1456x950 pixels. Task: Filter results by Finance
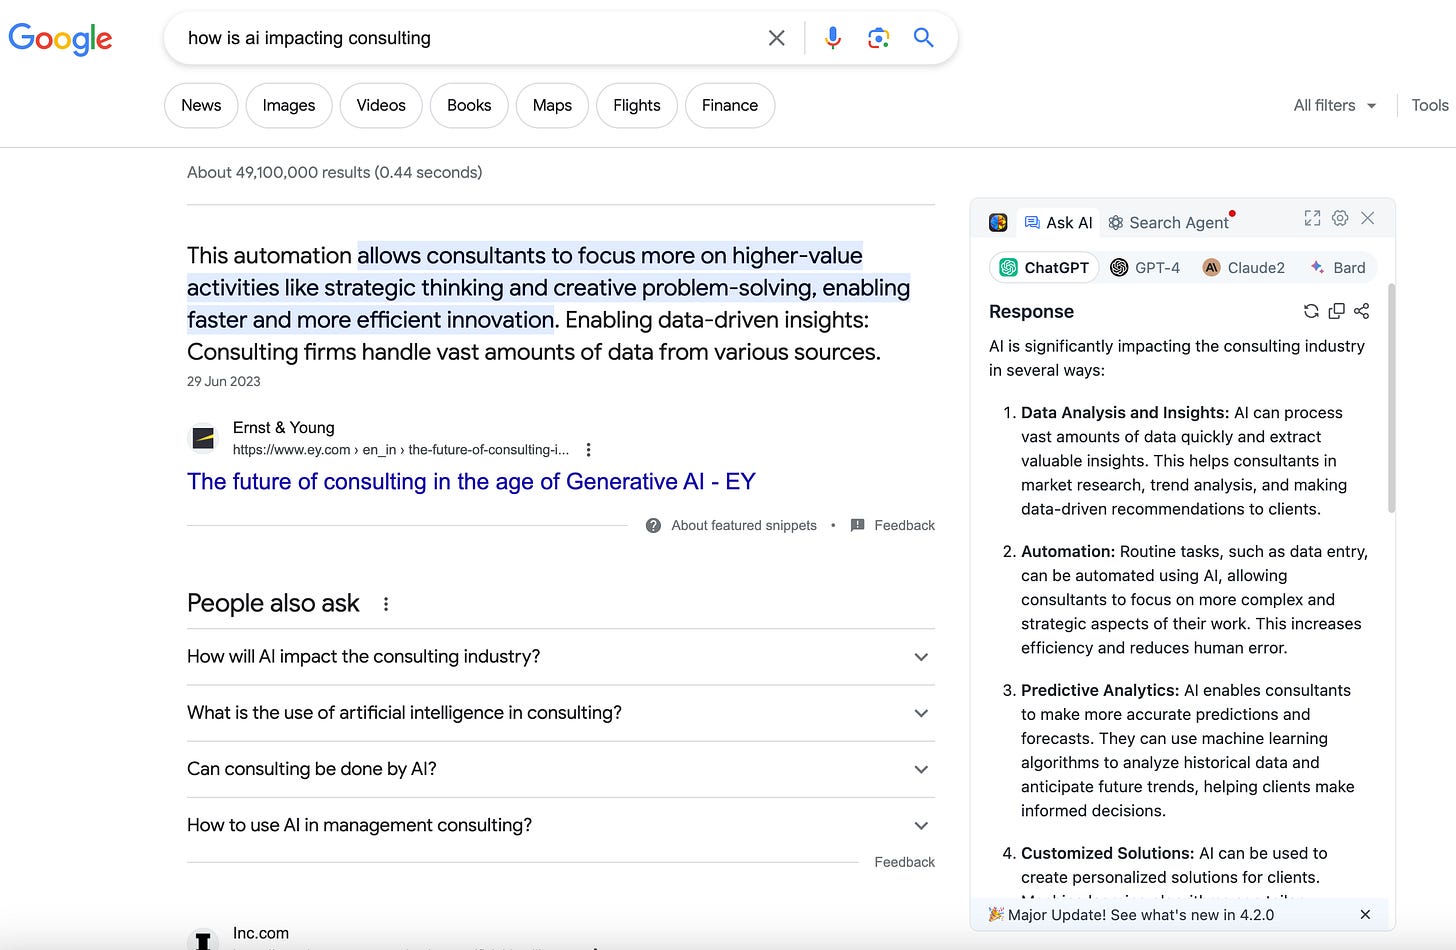(730, 105)
